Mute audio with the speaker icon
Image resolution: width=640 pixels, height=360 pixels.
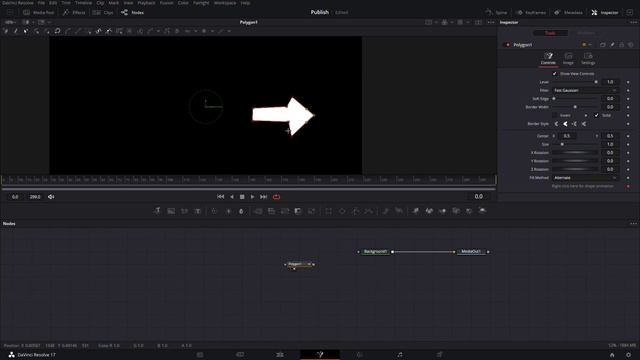coord(51,197)
